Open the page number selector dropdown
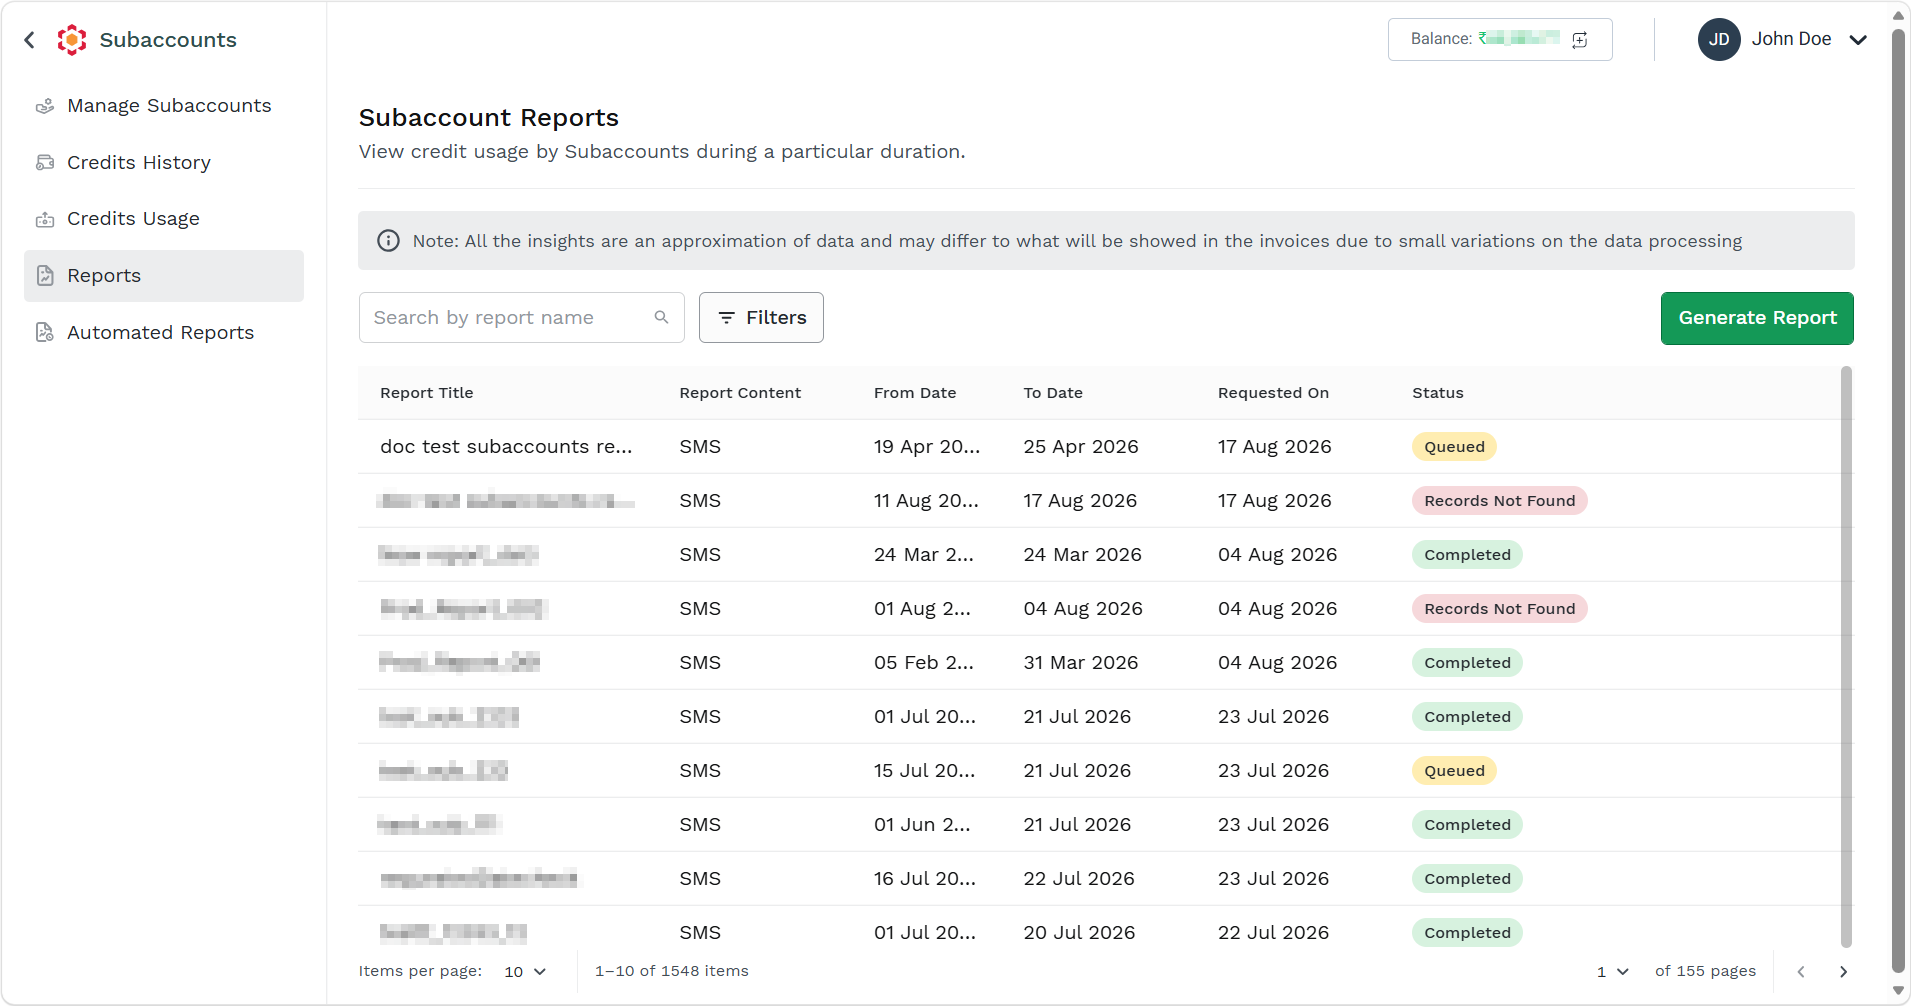The image size is (1912, 1006). tap(1612, 972)
